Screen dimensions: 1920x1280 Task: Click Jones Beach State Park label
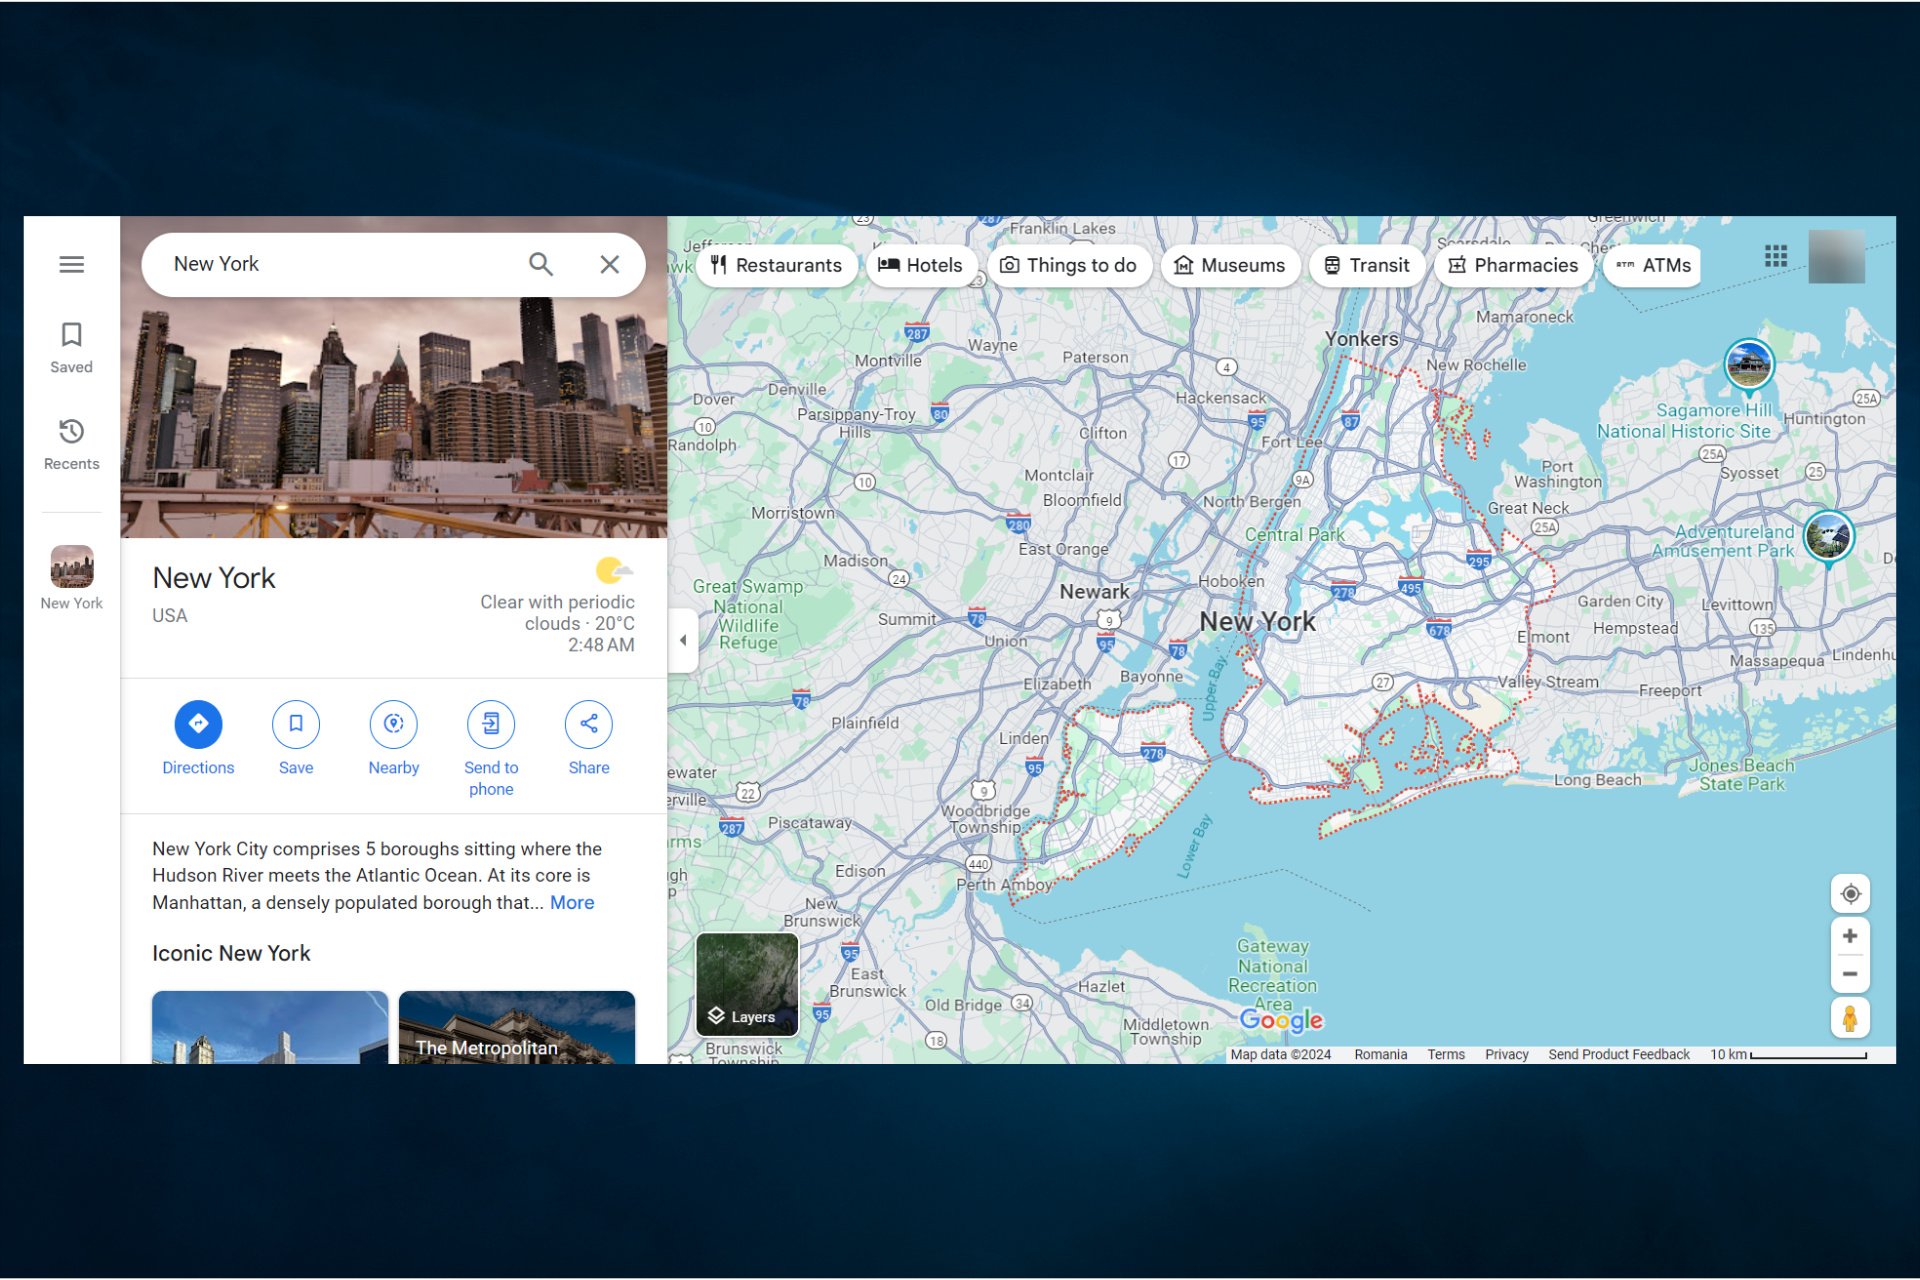[x=1742, y=775]
